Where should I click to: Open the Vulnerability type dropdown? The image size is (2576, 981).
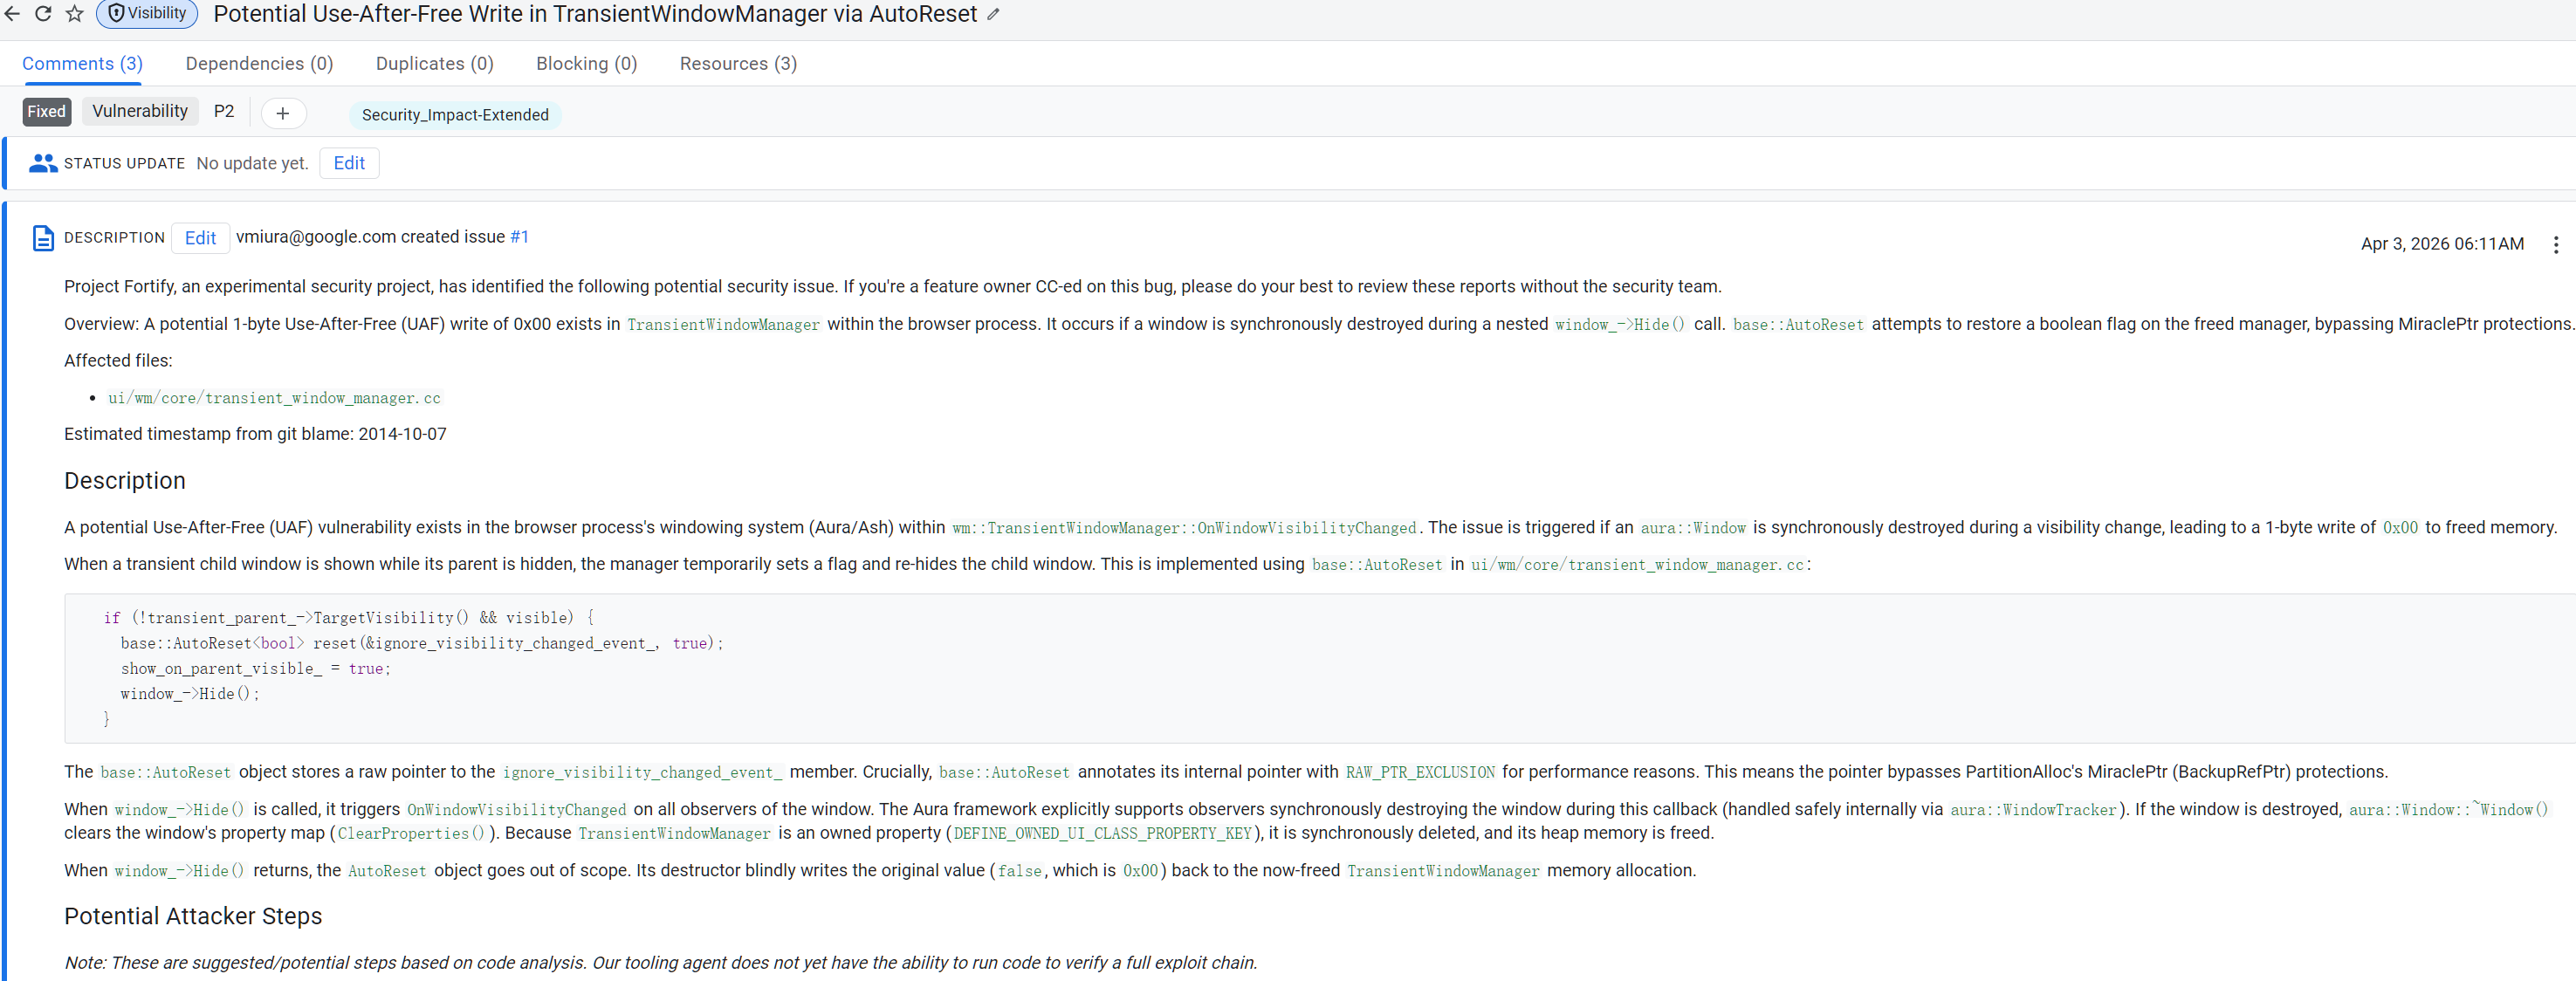[140, 111]
